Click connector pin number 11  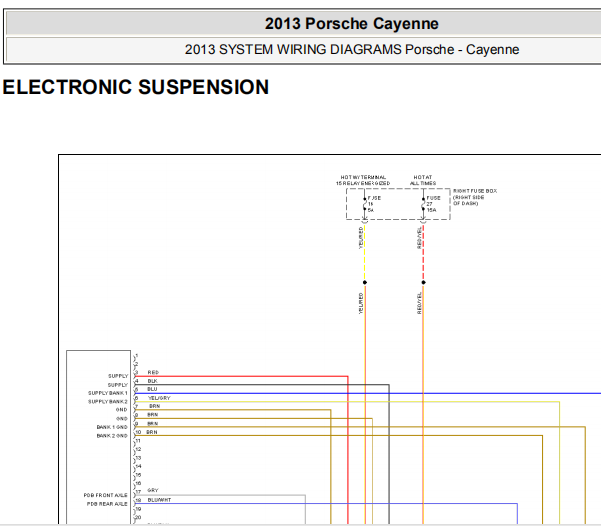[x=138, y=441]
